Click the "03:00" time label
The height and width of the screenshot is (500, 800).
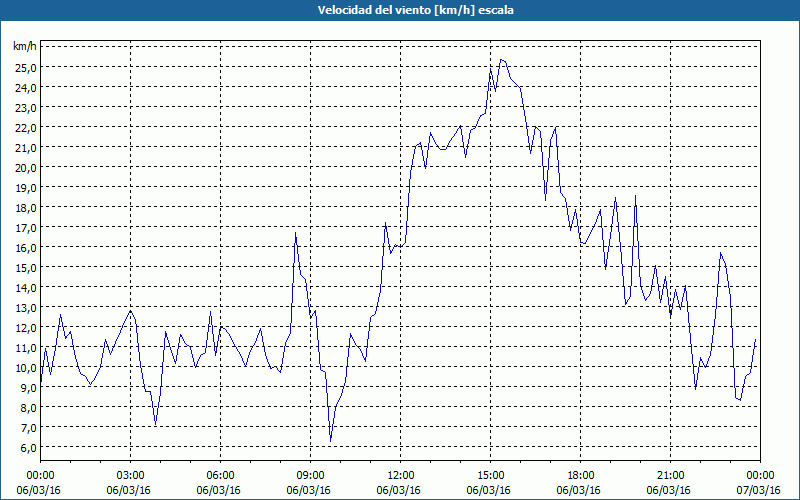(x=131, y=476)
